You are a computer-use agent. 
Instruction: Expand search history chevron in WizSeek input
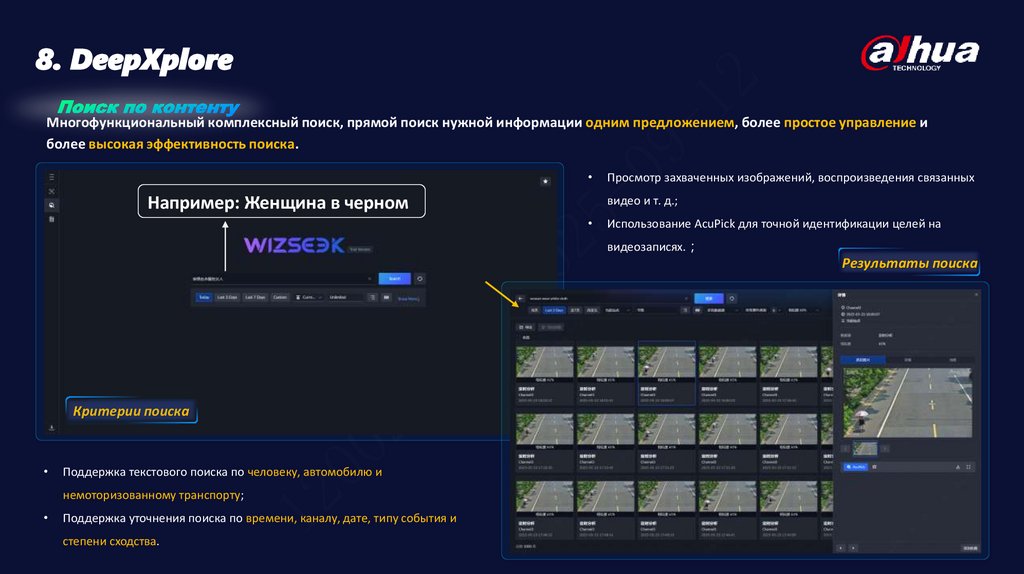[370, 279]
